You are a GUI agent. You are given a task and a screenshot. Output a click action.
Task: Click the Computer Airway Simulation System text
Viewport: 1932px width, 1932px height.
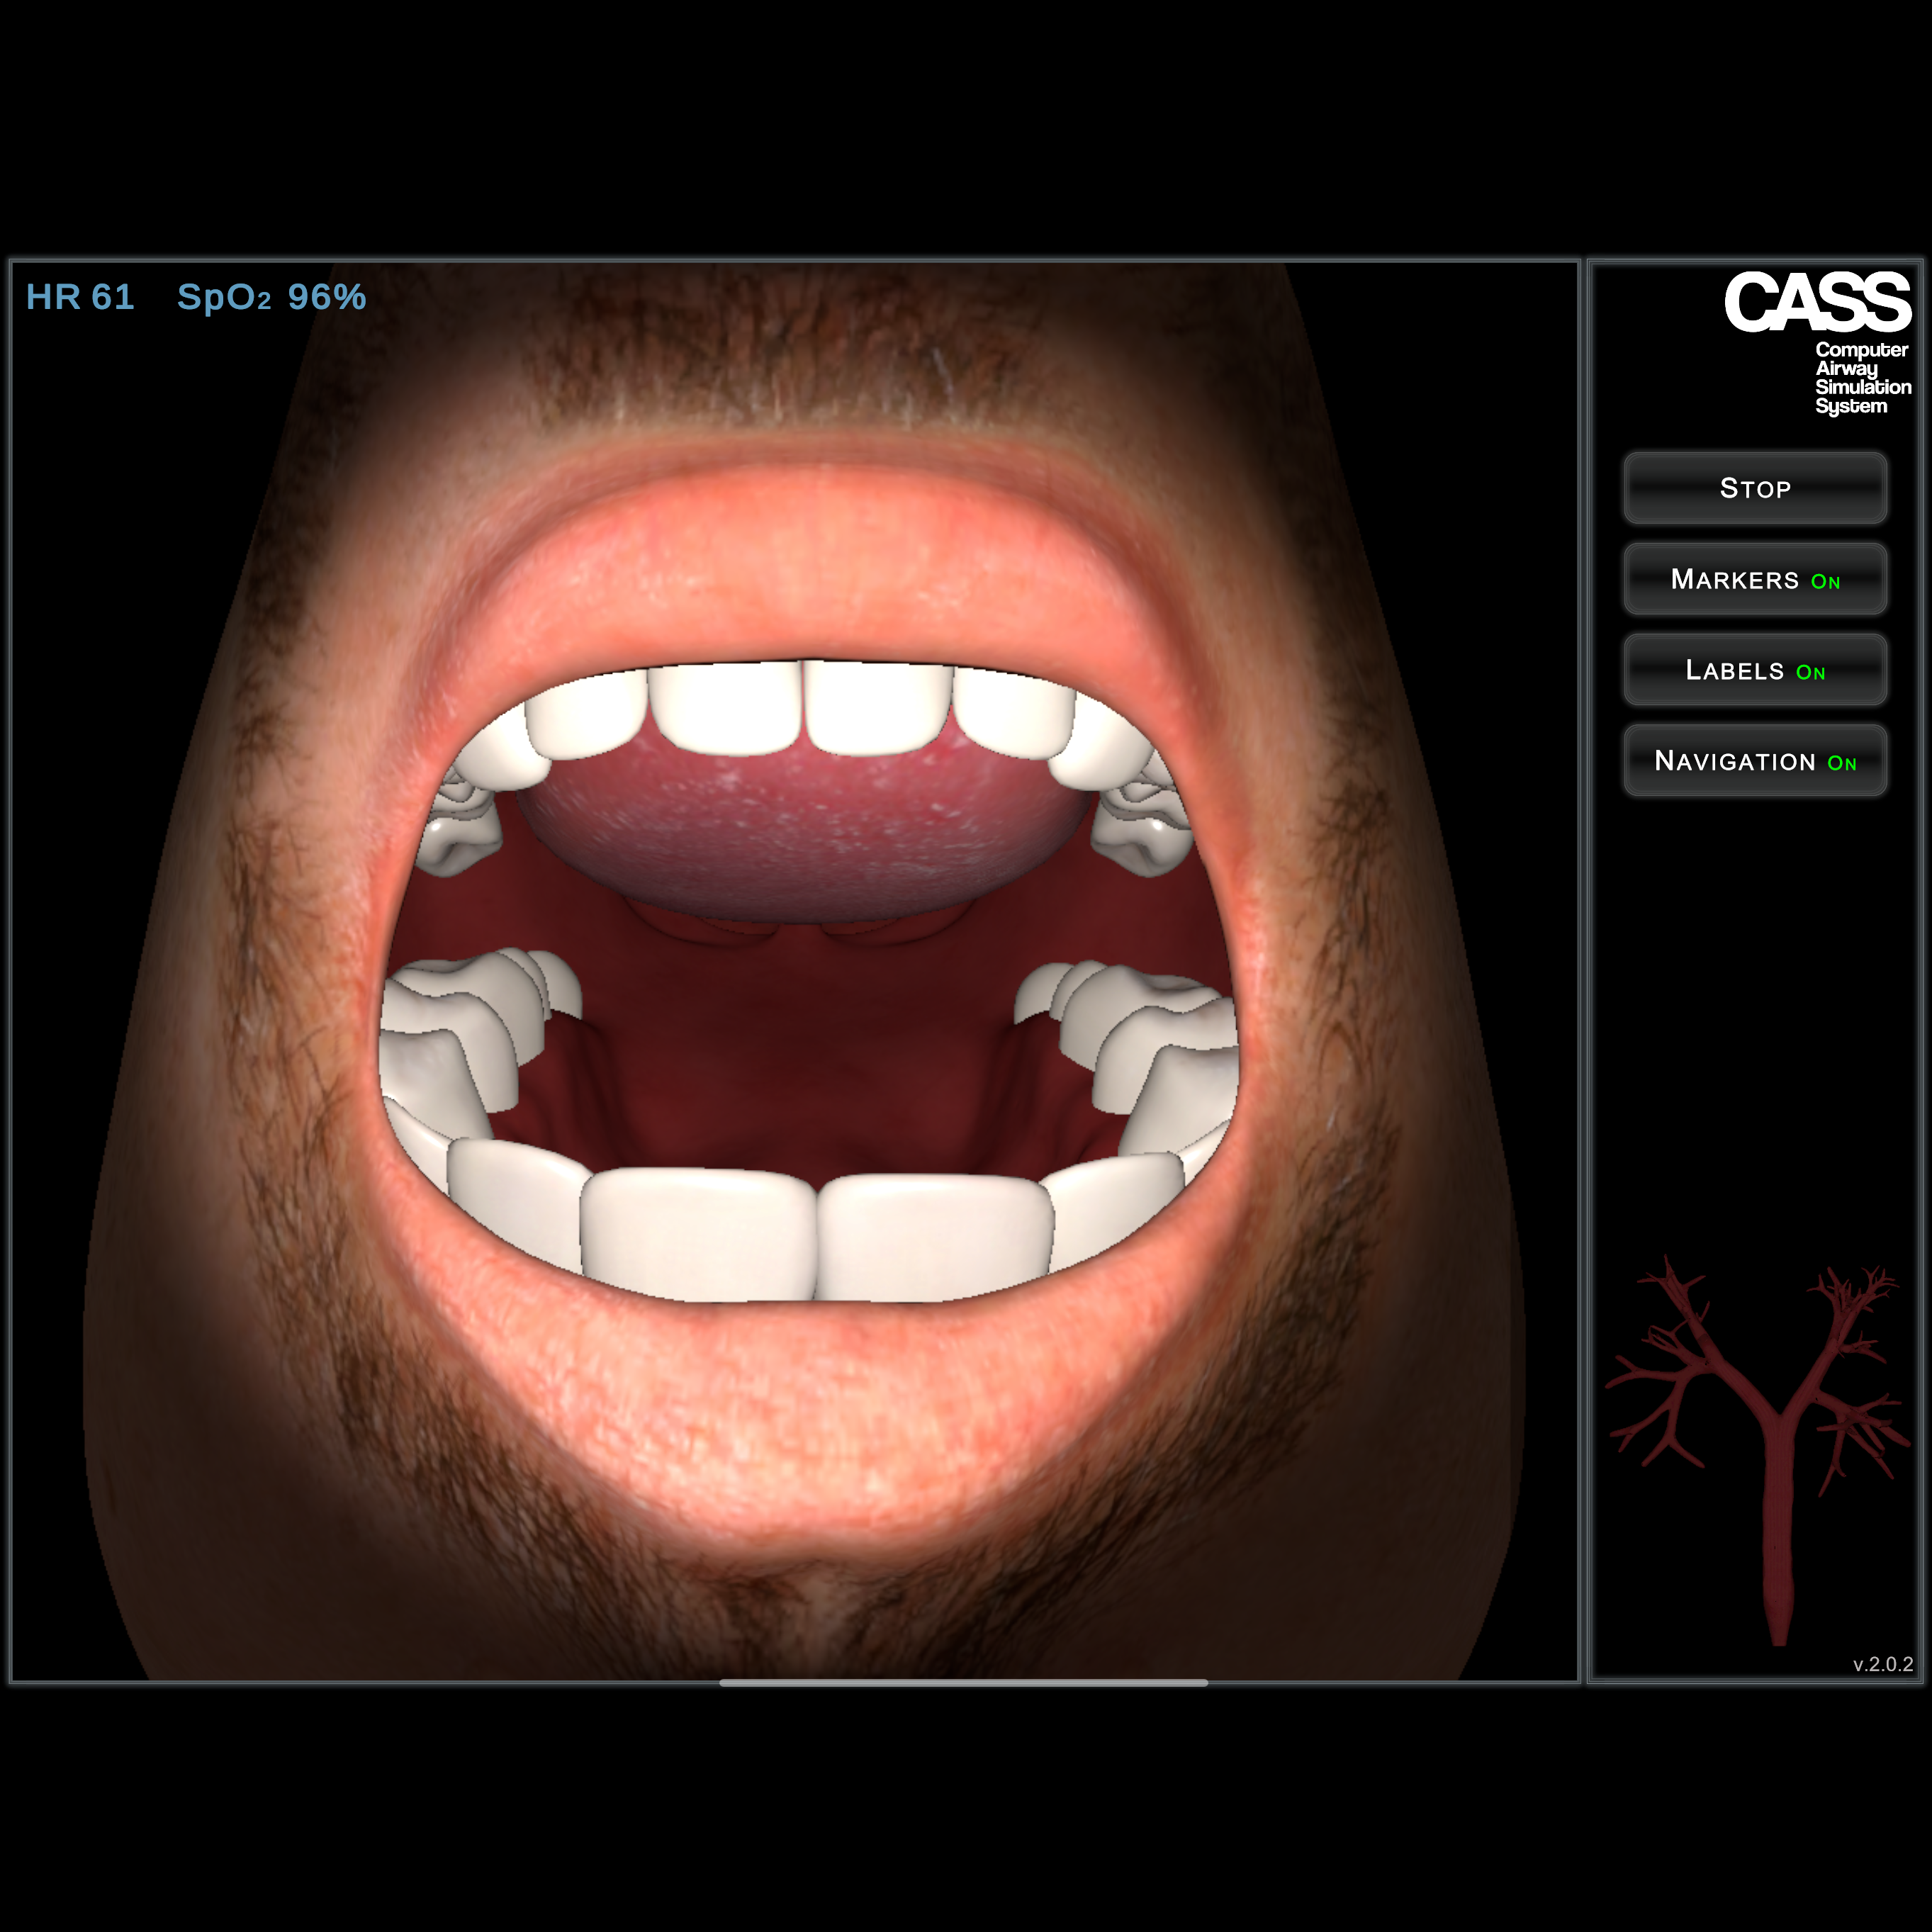(1862, 378)
